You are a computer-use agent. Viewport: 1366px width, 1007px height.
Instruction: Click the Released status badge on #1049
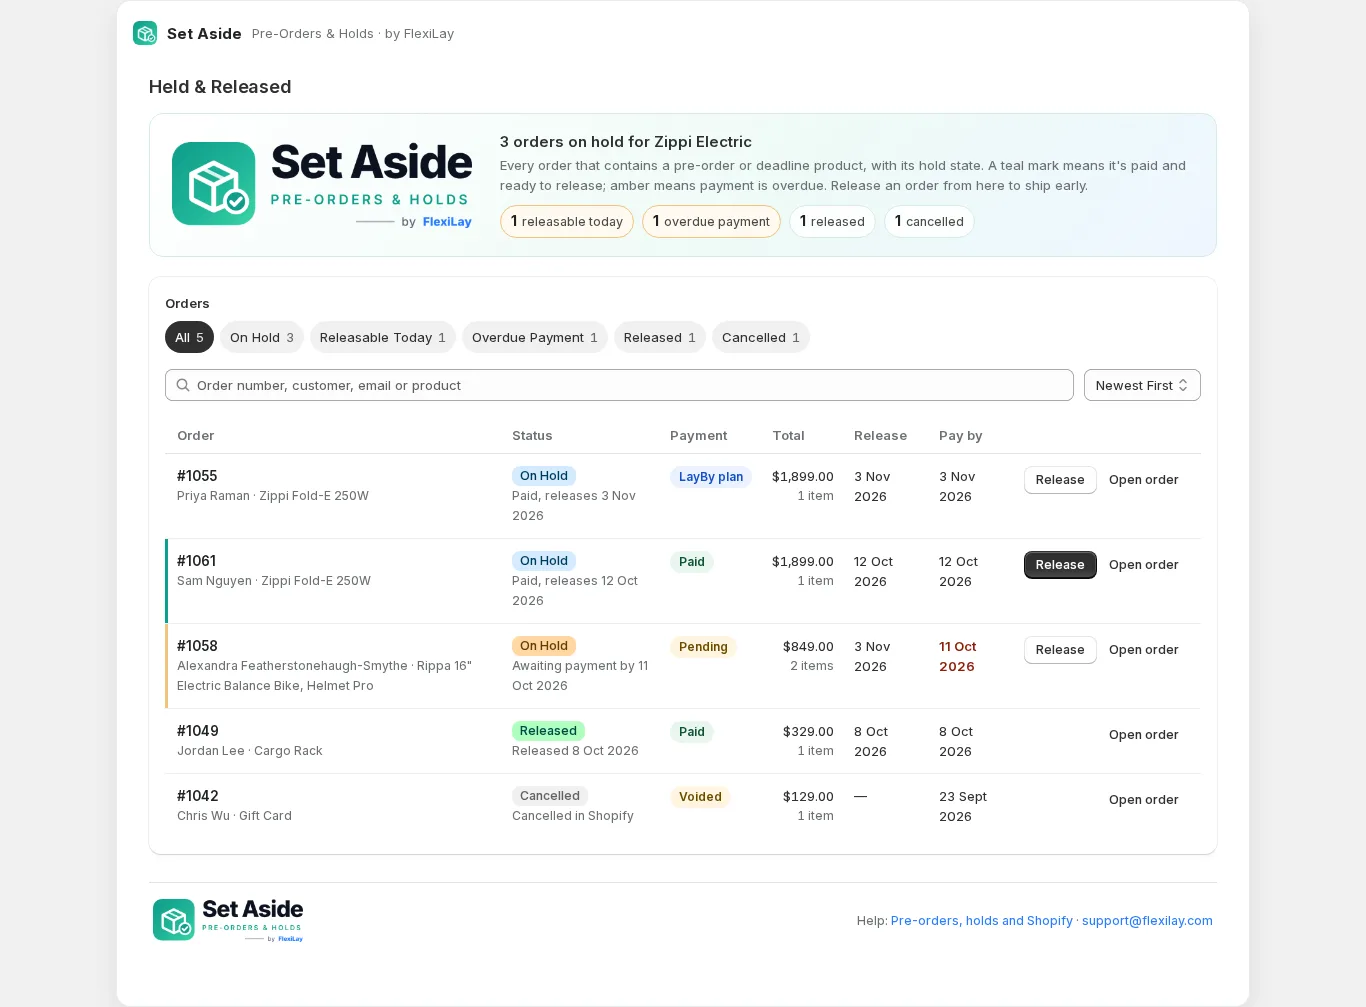(x=548, y=731)
